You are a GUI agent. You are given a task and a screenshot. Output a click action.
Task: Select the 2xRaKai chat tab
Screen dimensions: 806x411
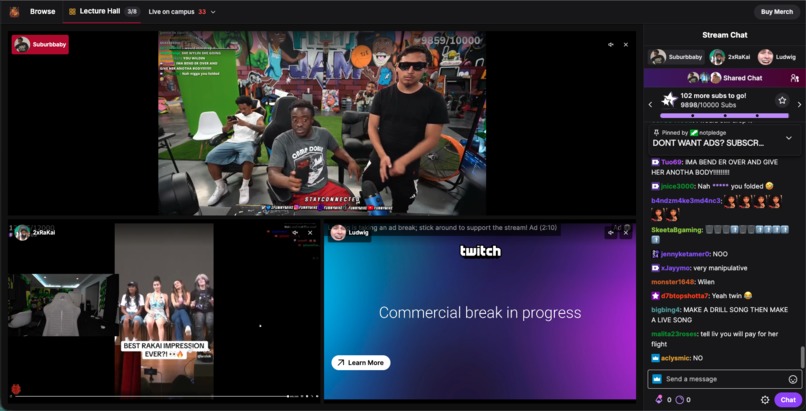[x=729, y=57]
